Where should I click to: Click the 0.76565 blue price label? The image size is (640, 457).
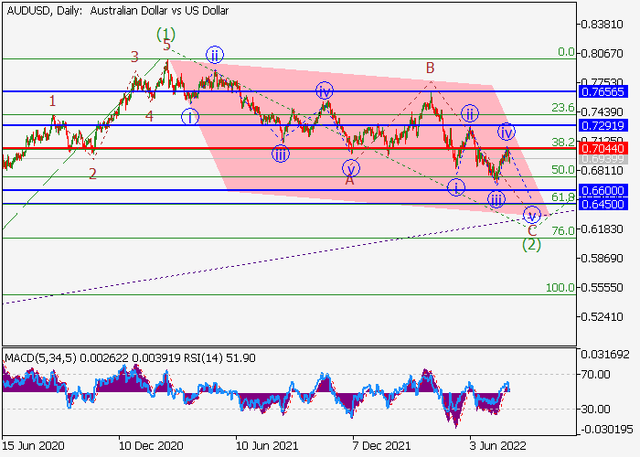607,91
